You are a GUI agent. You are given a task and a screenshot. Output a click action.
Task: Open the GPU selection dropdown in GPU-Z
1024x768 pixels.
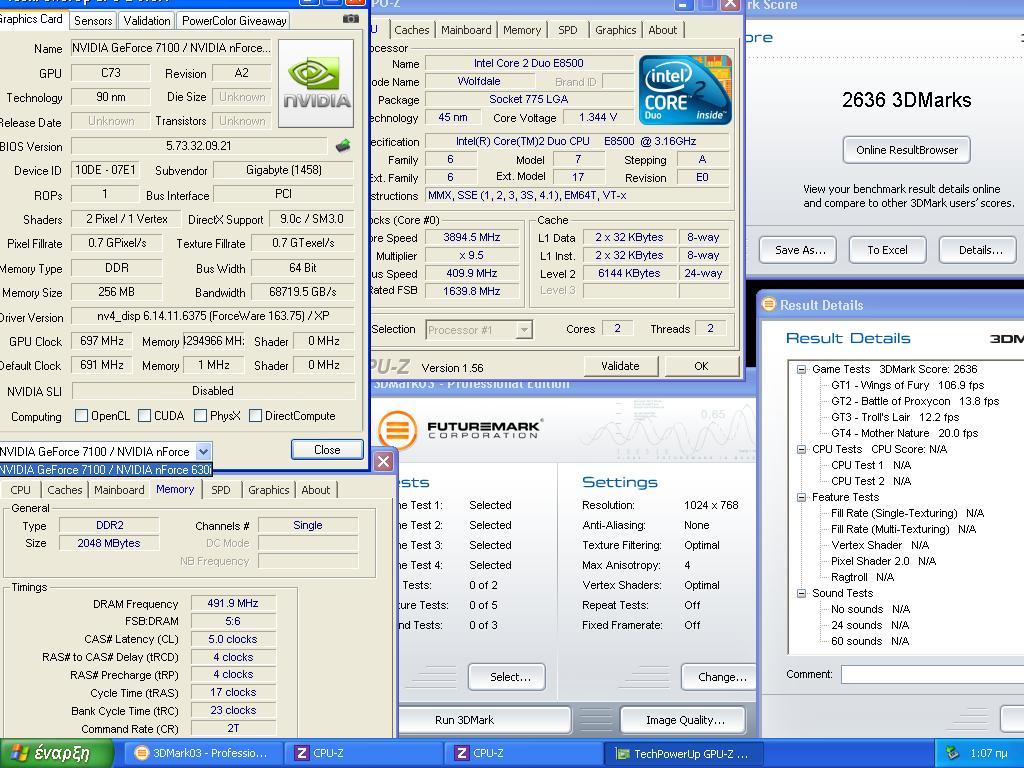[204, 451]
